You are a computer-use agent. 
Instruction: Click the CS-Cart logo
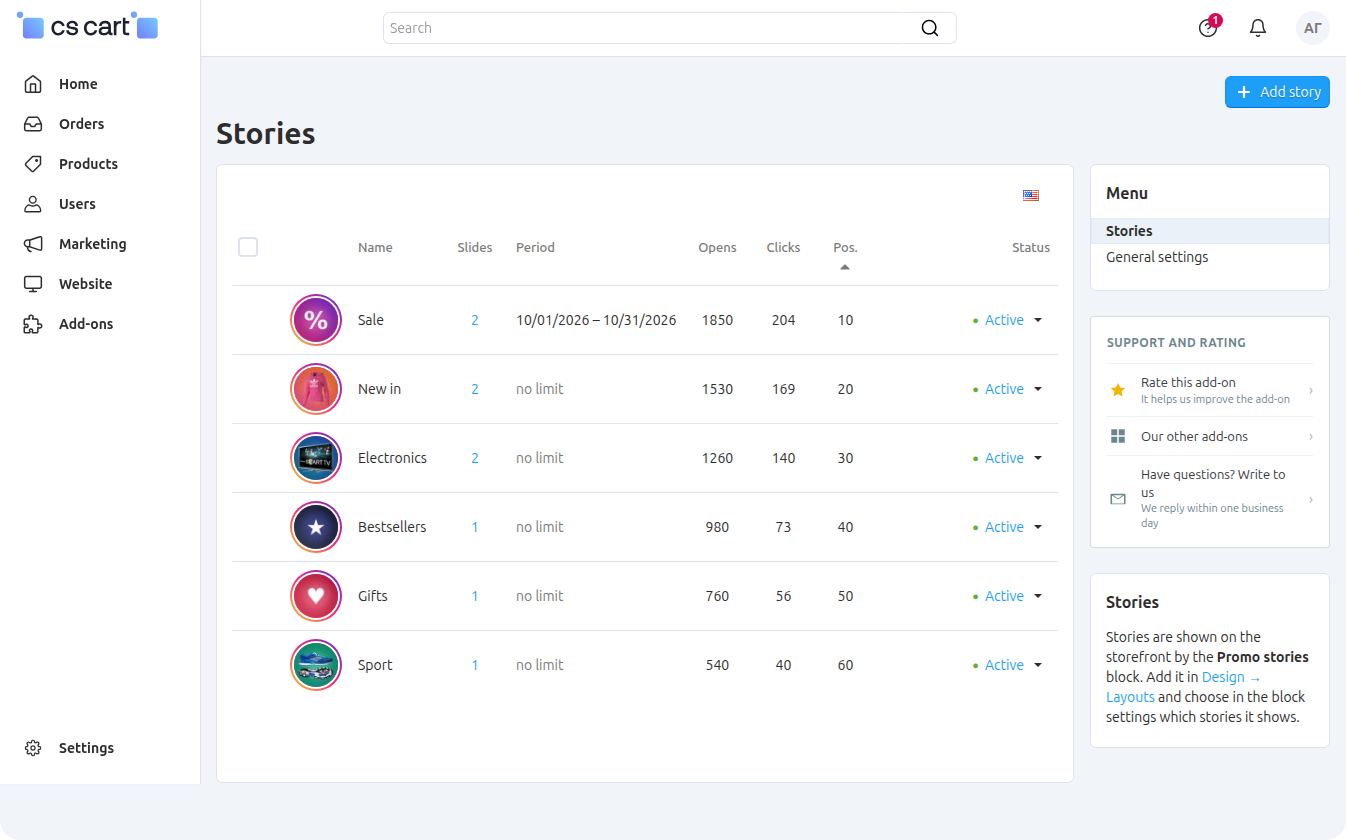(x=88, y=28)
